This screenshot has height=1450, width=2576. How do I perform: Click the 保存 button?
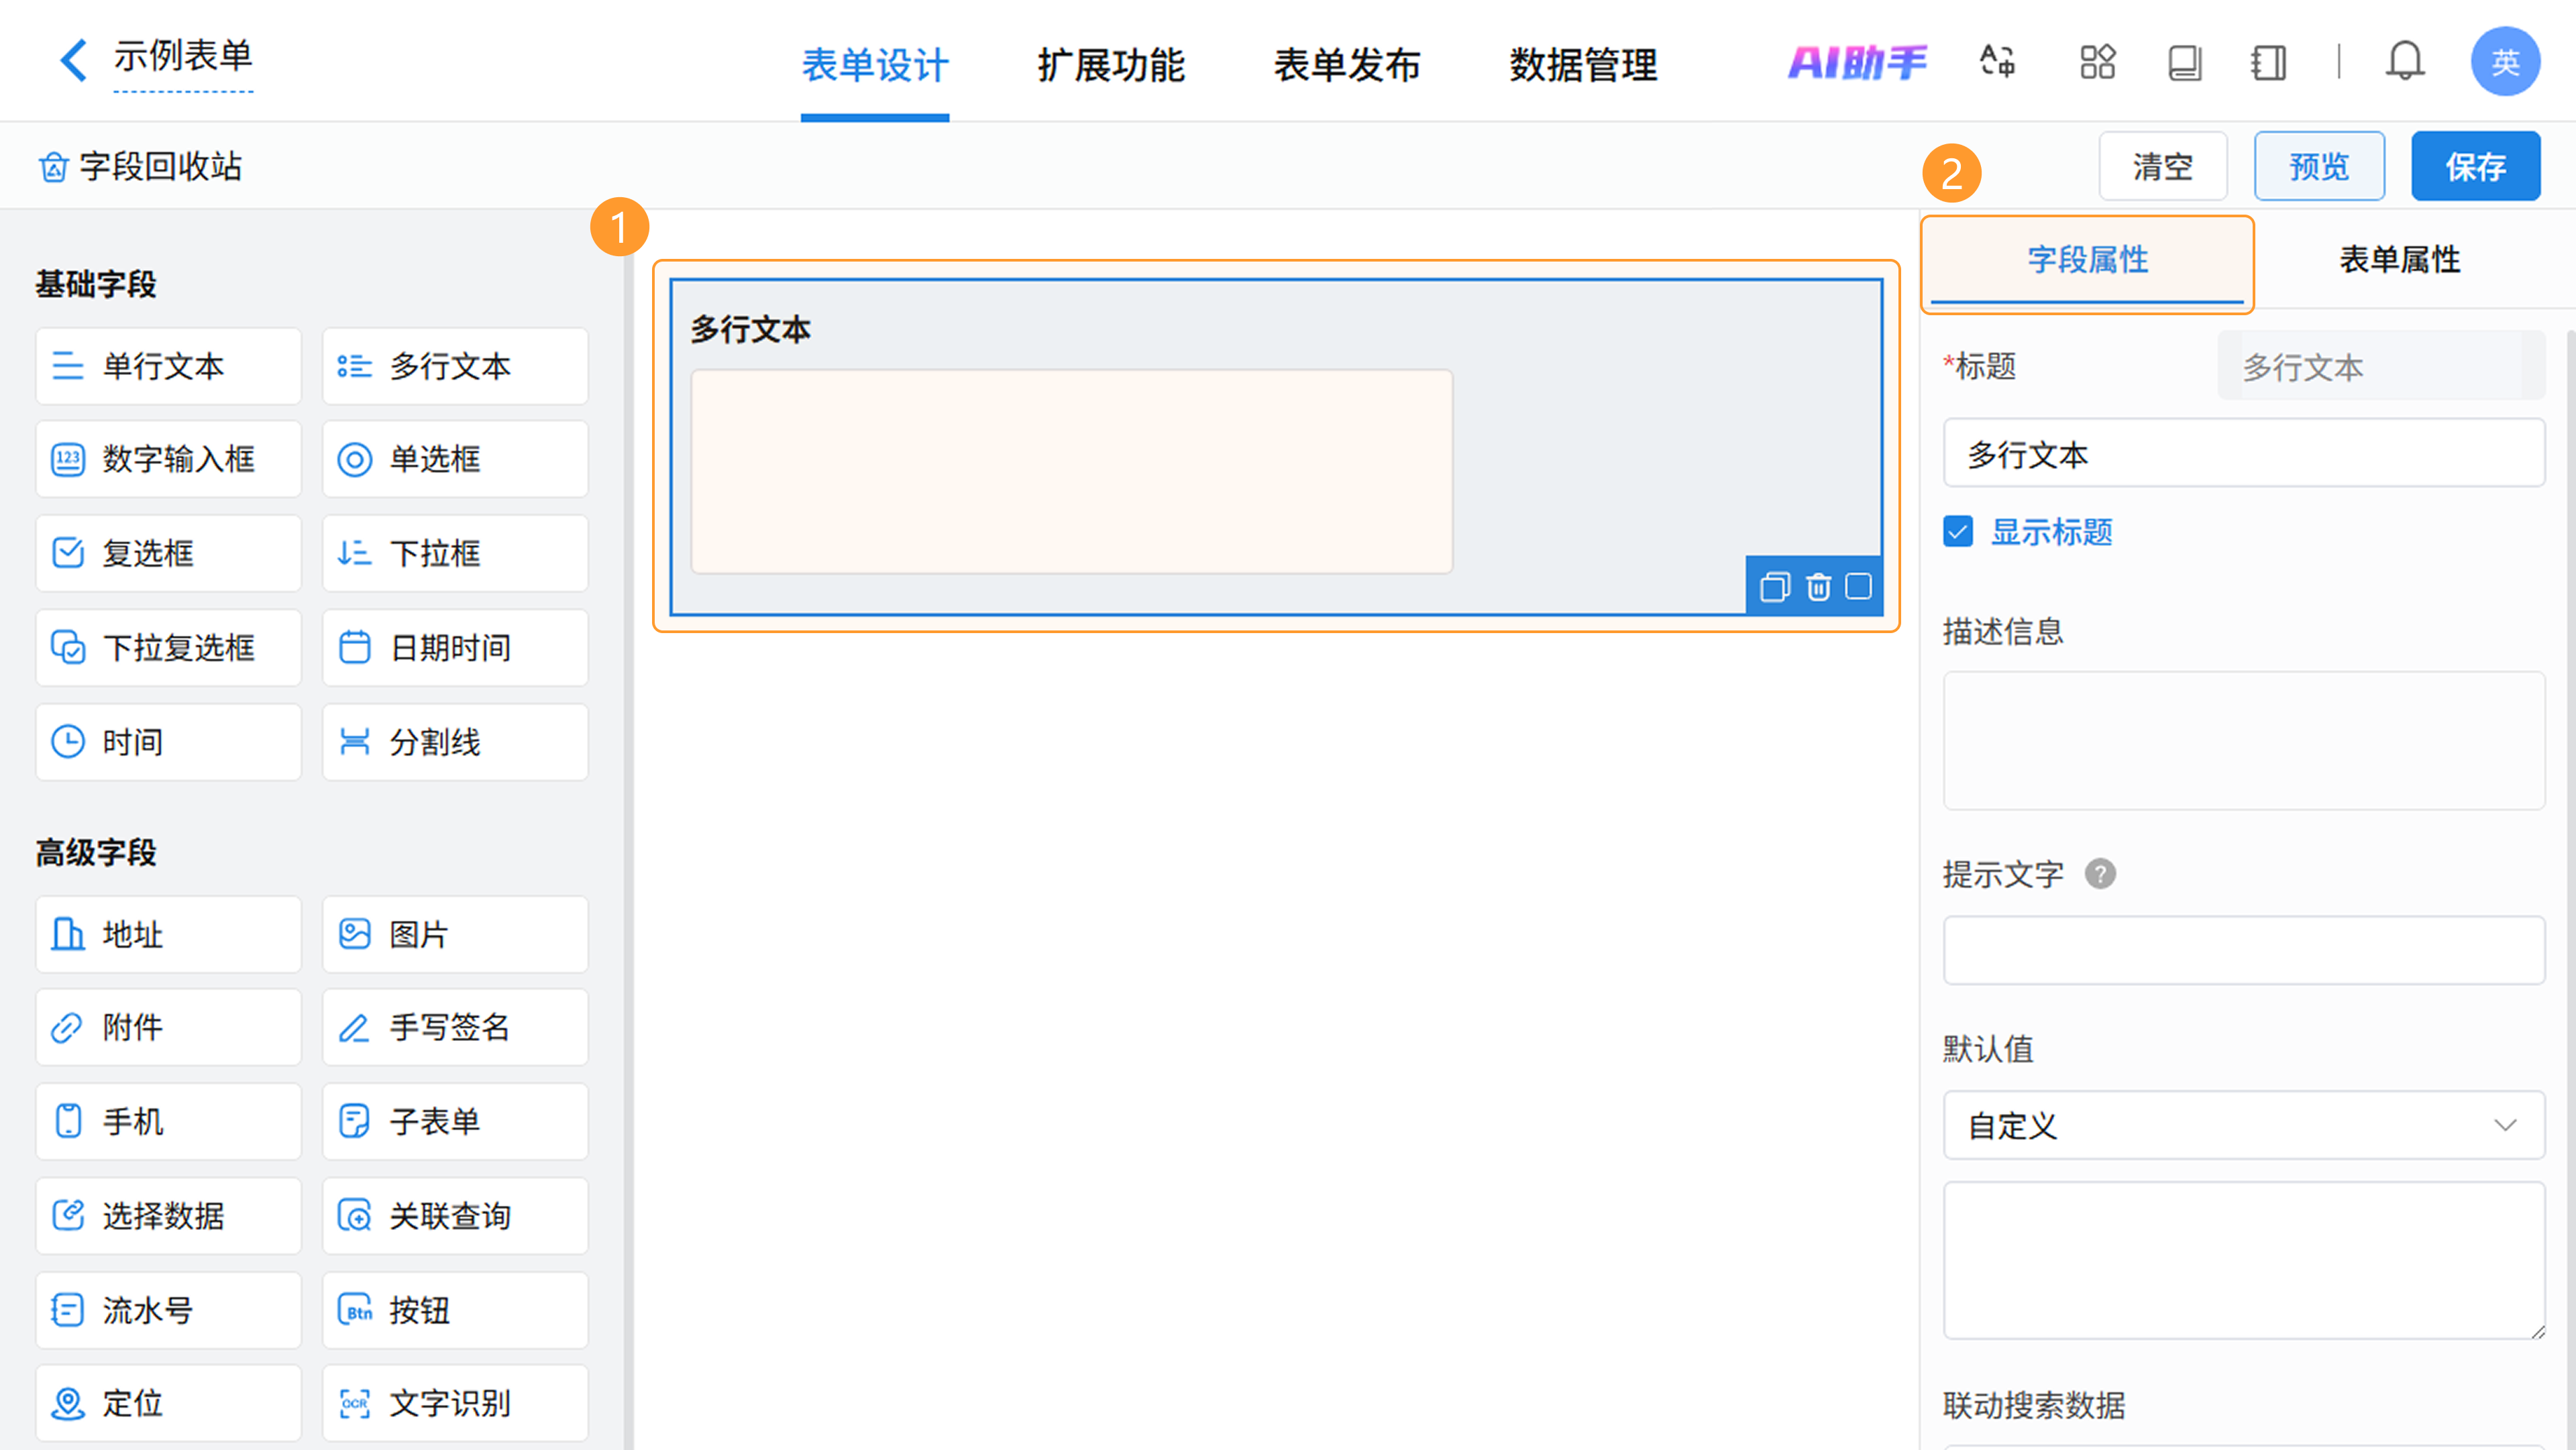[2475, 166]
